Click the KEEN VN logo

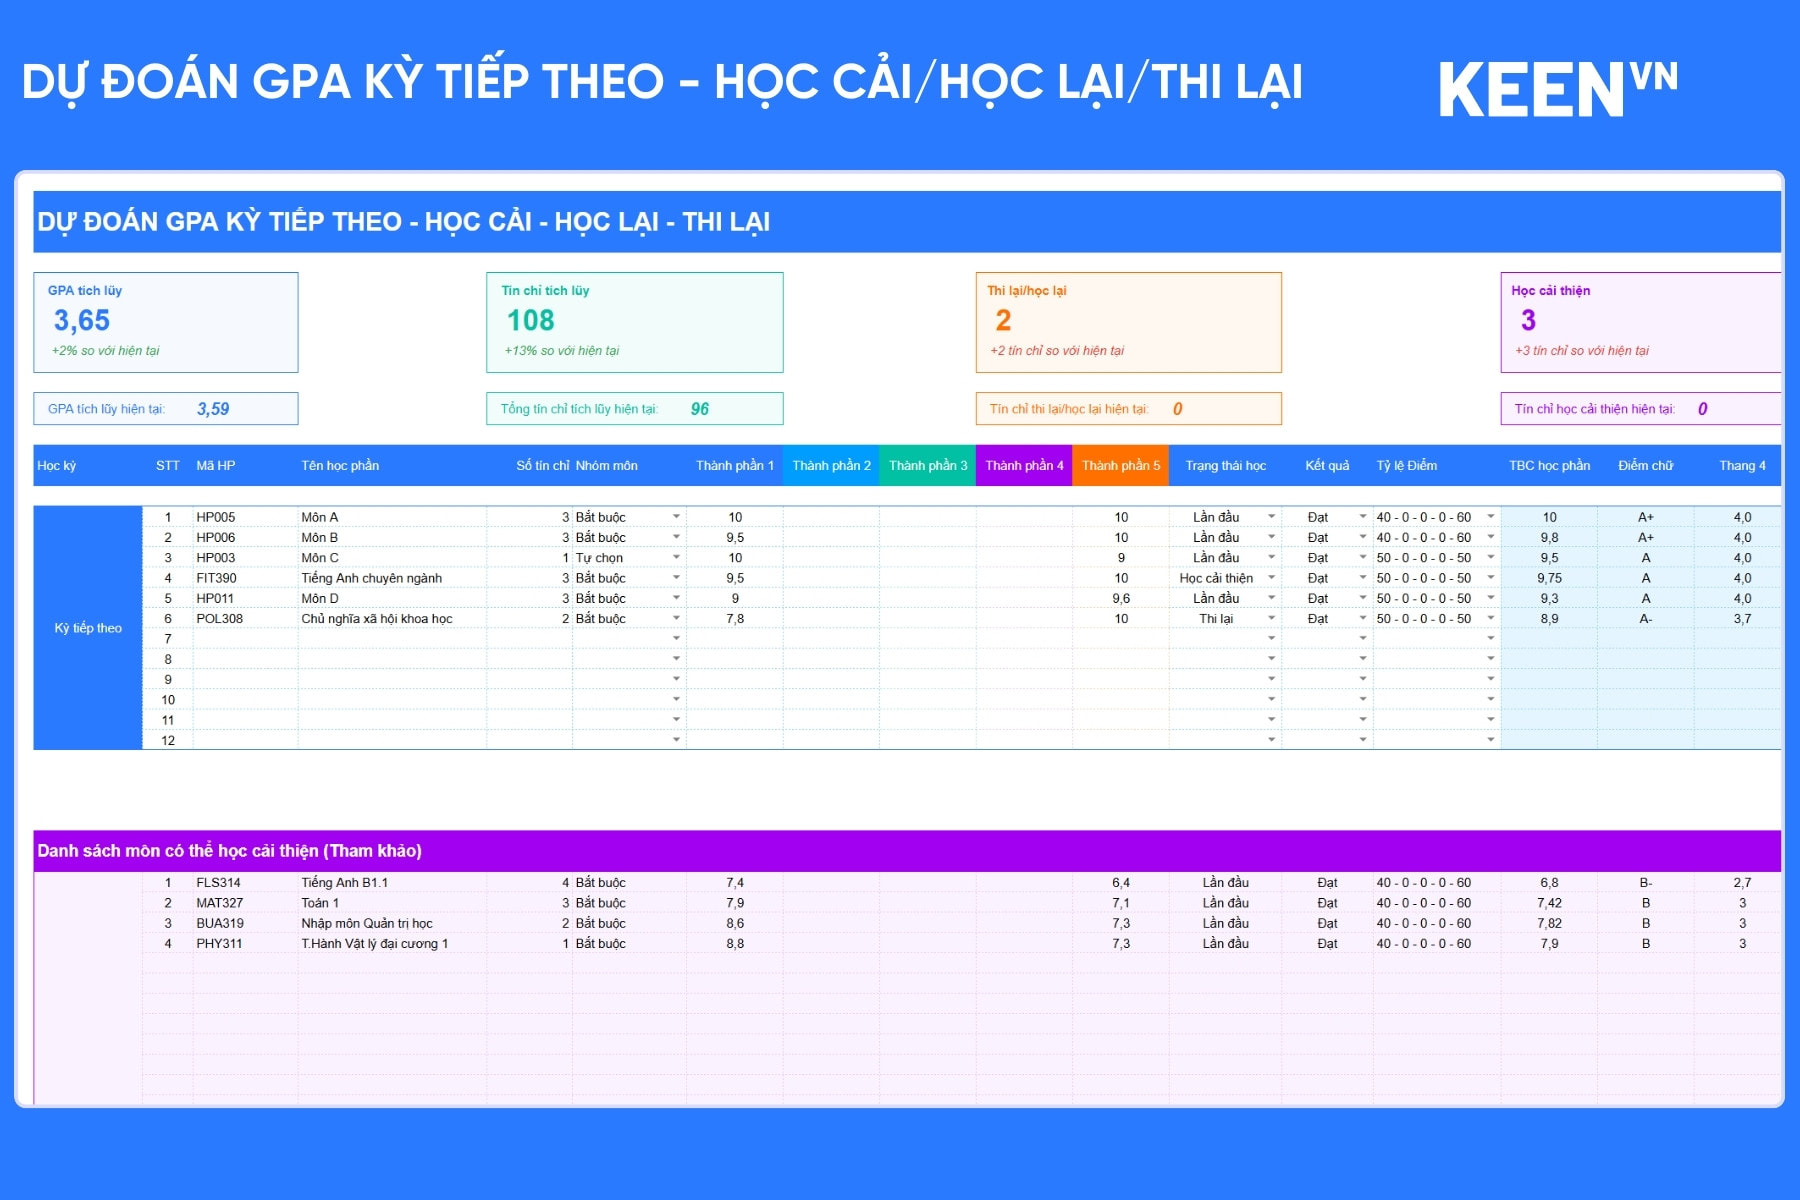point(1556,90)
